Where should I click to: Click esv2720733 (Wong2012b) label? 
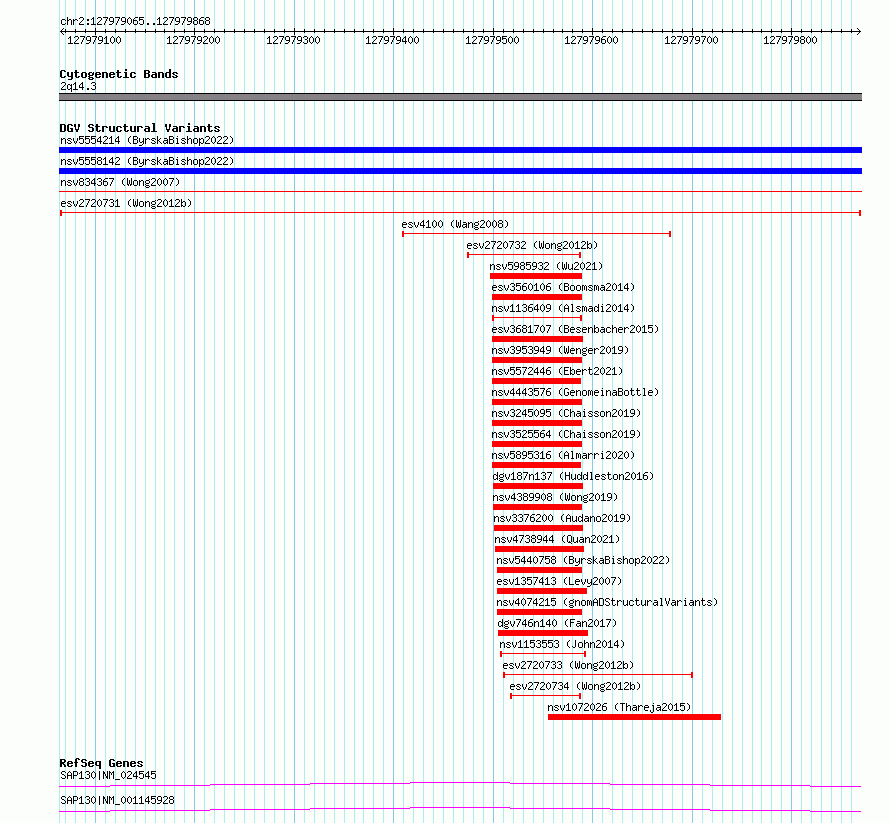coord(568,665)
